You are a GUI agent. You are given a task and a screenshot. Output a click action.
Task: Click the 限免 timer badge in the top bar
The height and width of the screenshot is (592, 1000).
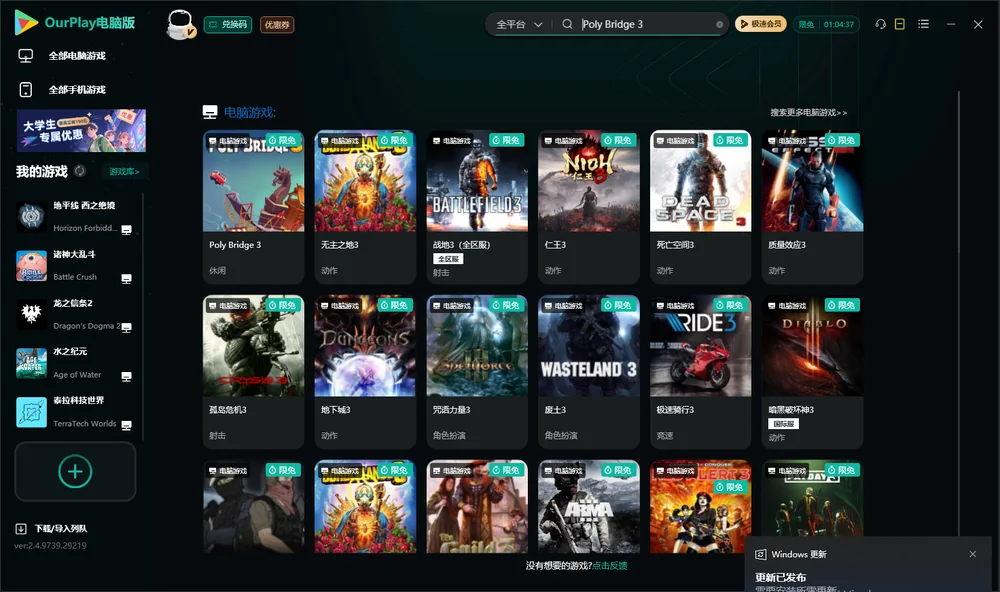(826, 24)
